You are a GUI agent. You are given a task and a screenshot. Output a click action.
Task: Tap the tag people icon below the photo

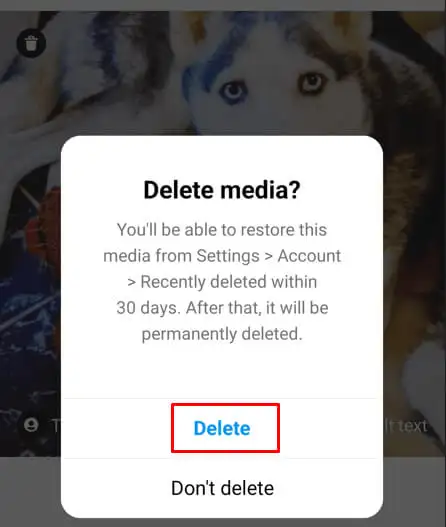point(31,425)
